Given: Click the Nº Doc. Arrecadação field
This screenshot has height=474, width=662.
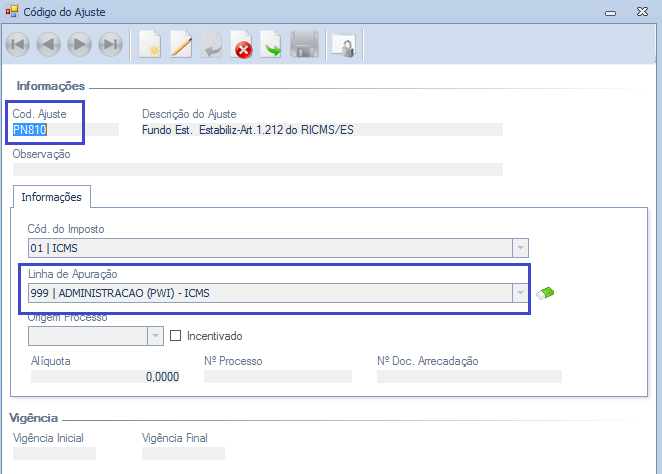Looking at the screenshot, I should pyautogui.click(x=469, y=376).
